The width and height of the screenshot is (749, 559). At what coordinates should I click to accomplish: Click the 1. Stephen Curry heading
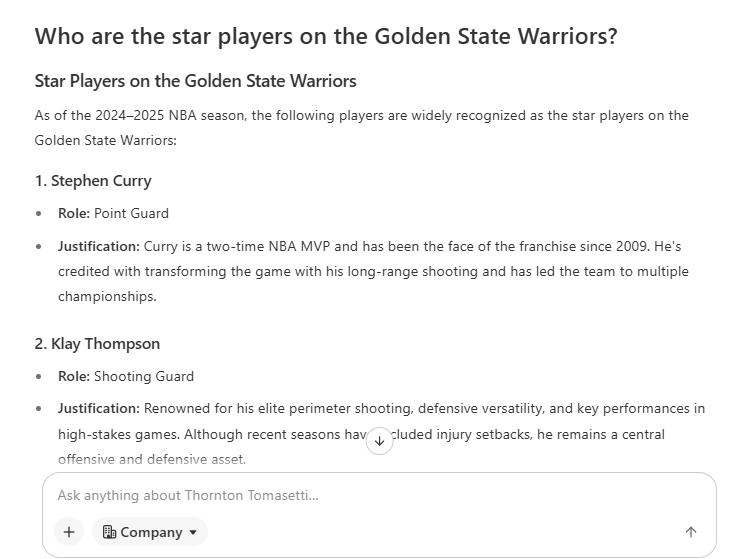tap(93, 181)
